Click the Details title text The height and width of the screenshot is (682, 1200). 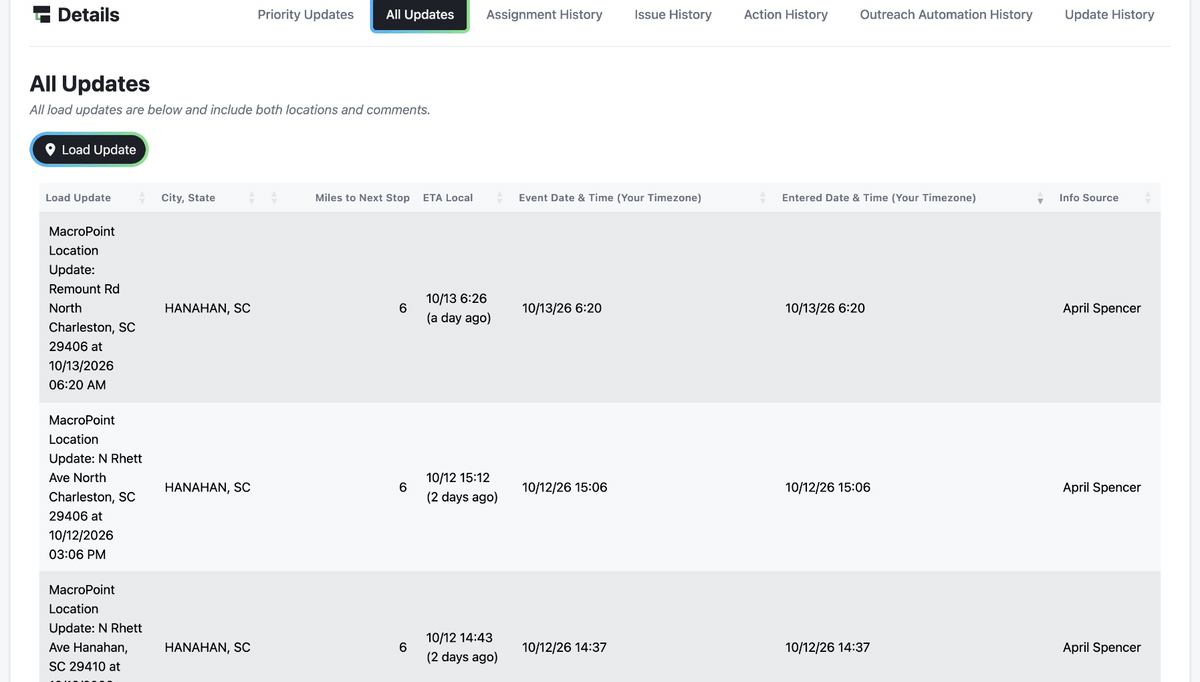point(88,15)
